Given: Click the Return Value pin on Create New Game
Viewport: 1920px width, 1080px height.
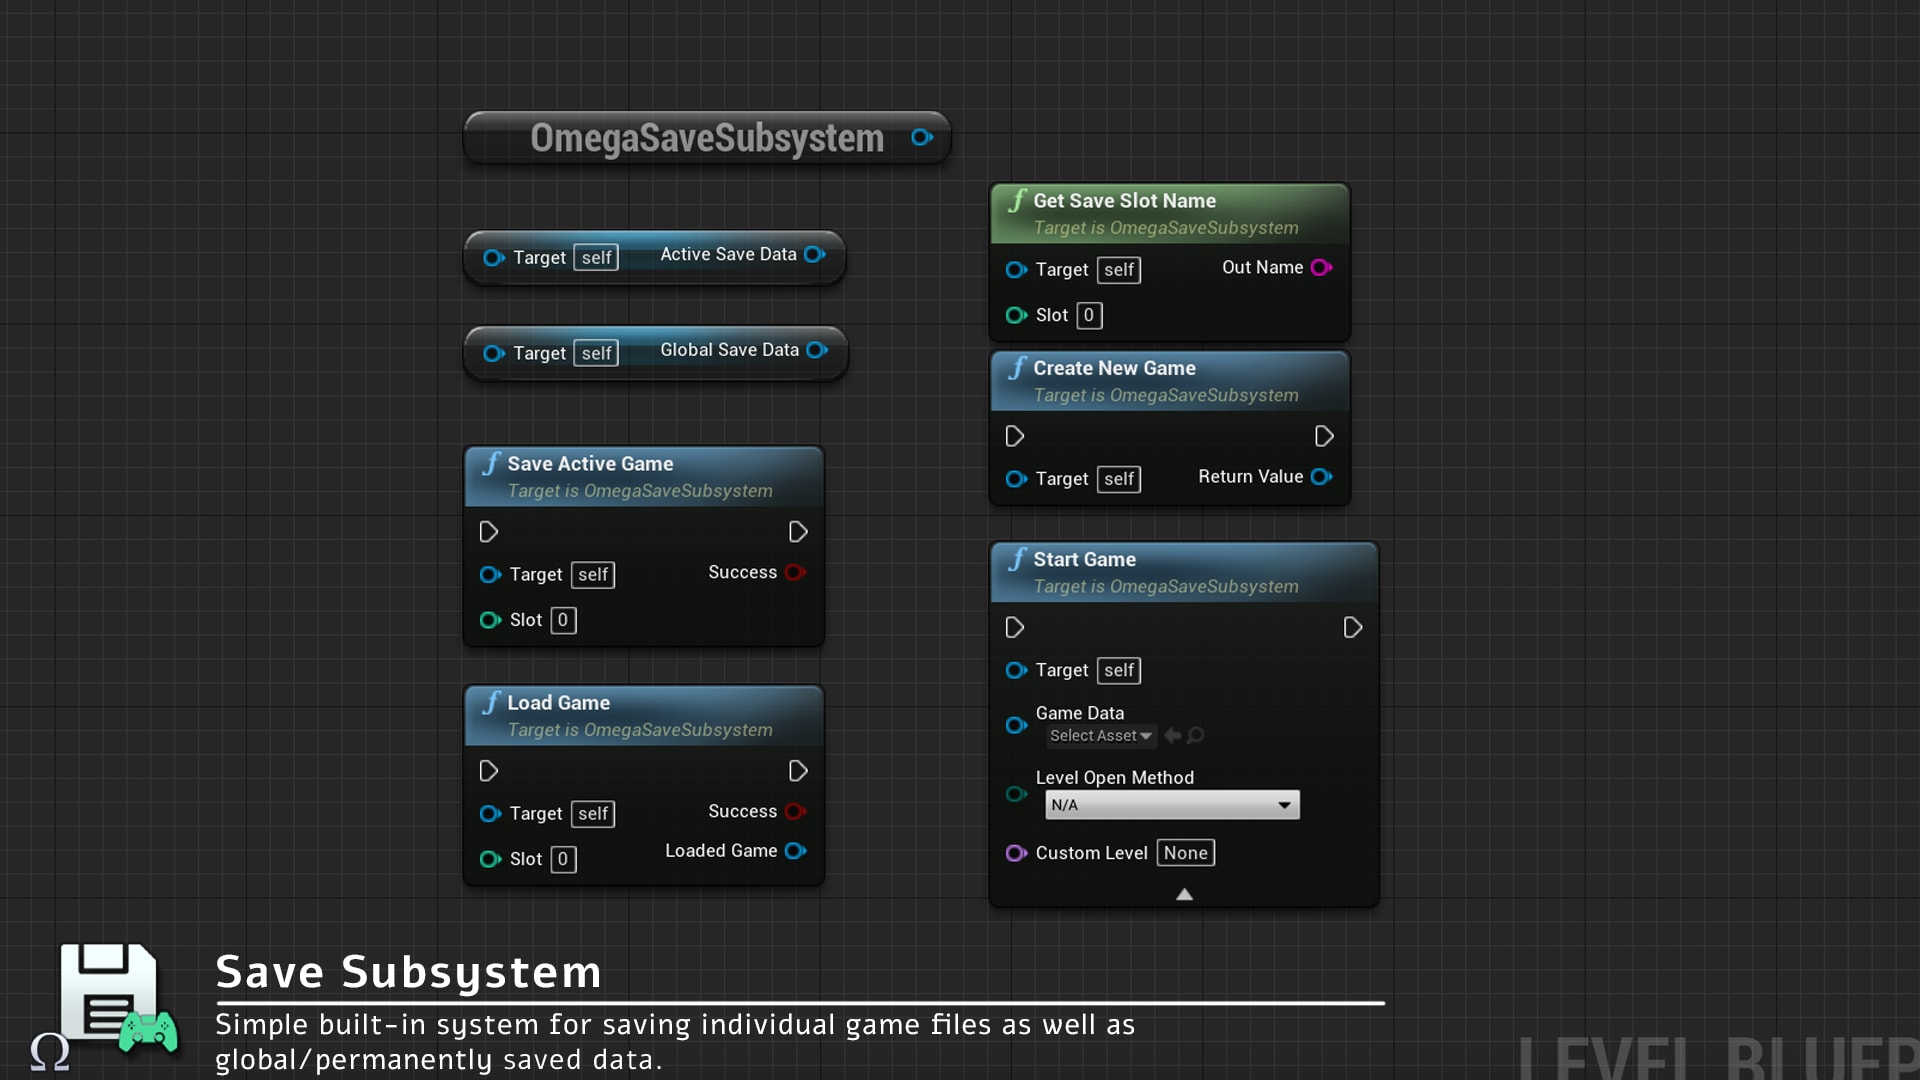Looking at the screenshot, I should [1322, 477].
